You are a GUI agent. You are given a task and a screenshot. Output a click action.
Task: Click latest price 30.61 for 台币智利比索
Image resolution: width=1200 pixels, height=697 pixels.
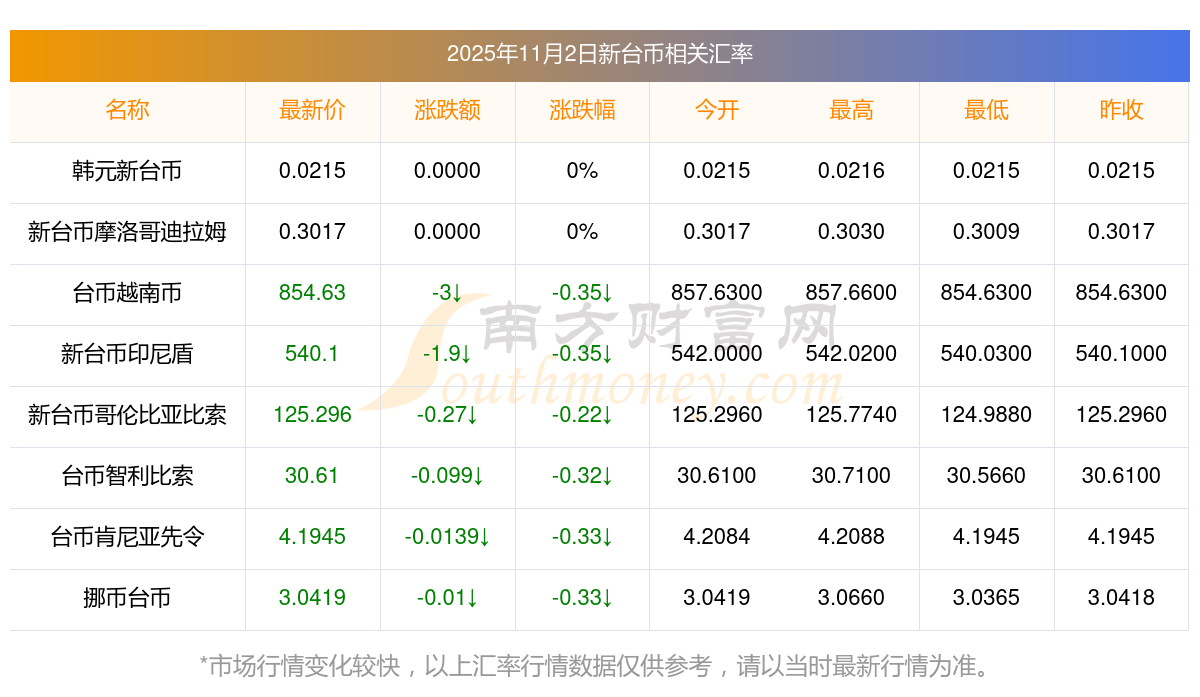click(312, 476)
